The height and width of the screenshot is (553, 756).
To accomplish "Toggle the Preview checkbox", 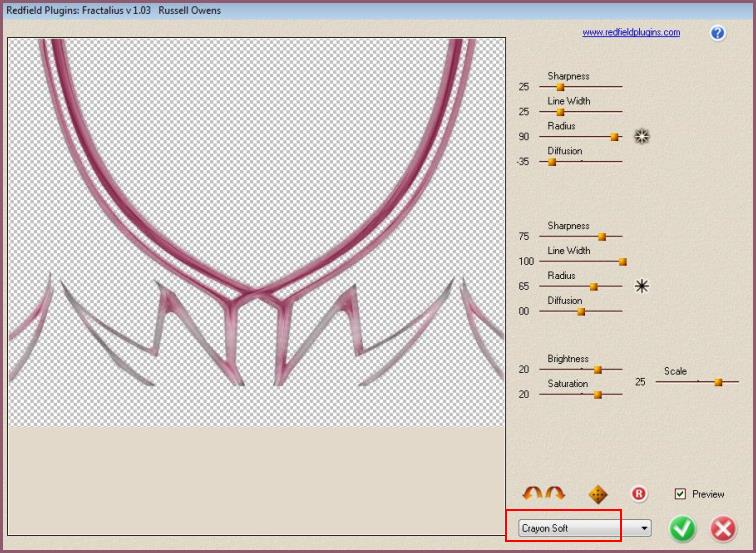I will [681, 494].
